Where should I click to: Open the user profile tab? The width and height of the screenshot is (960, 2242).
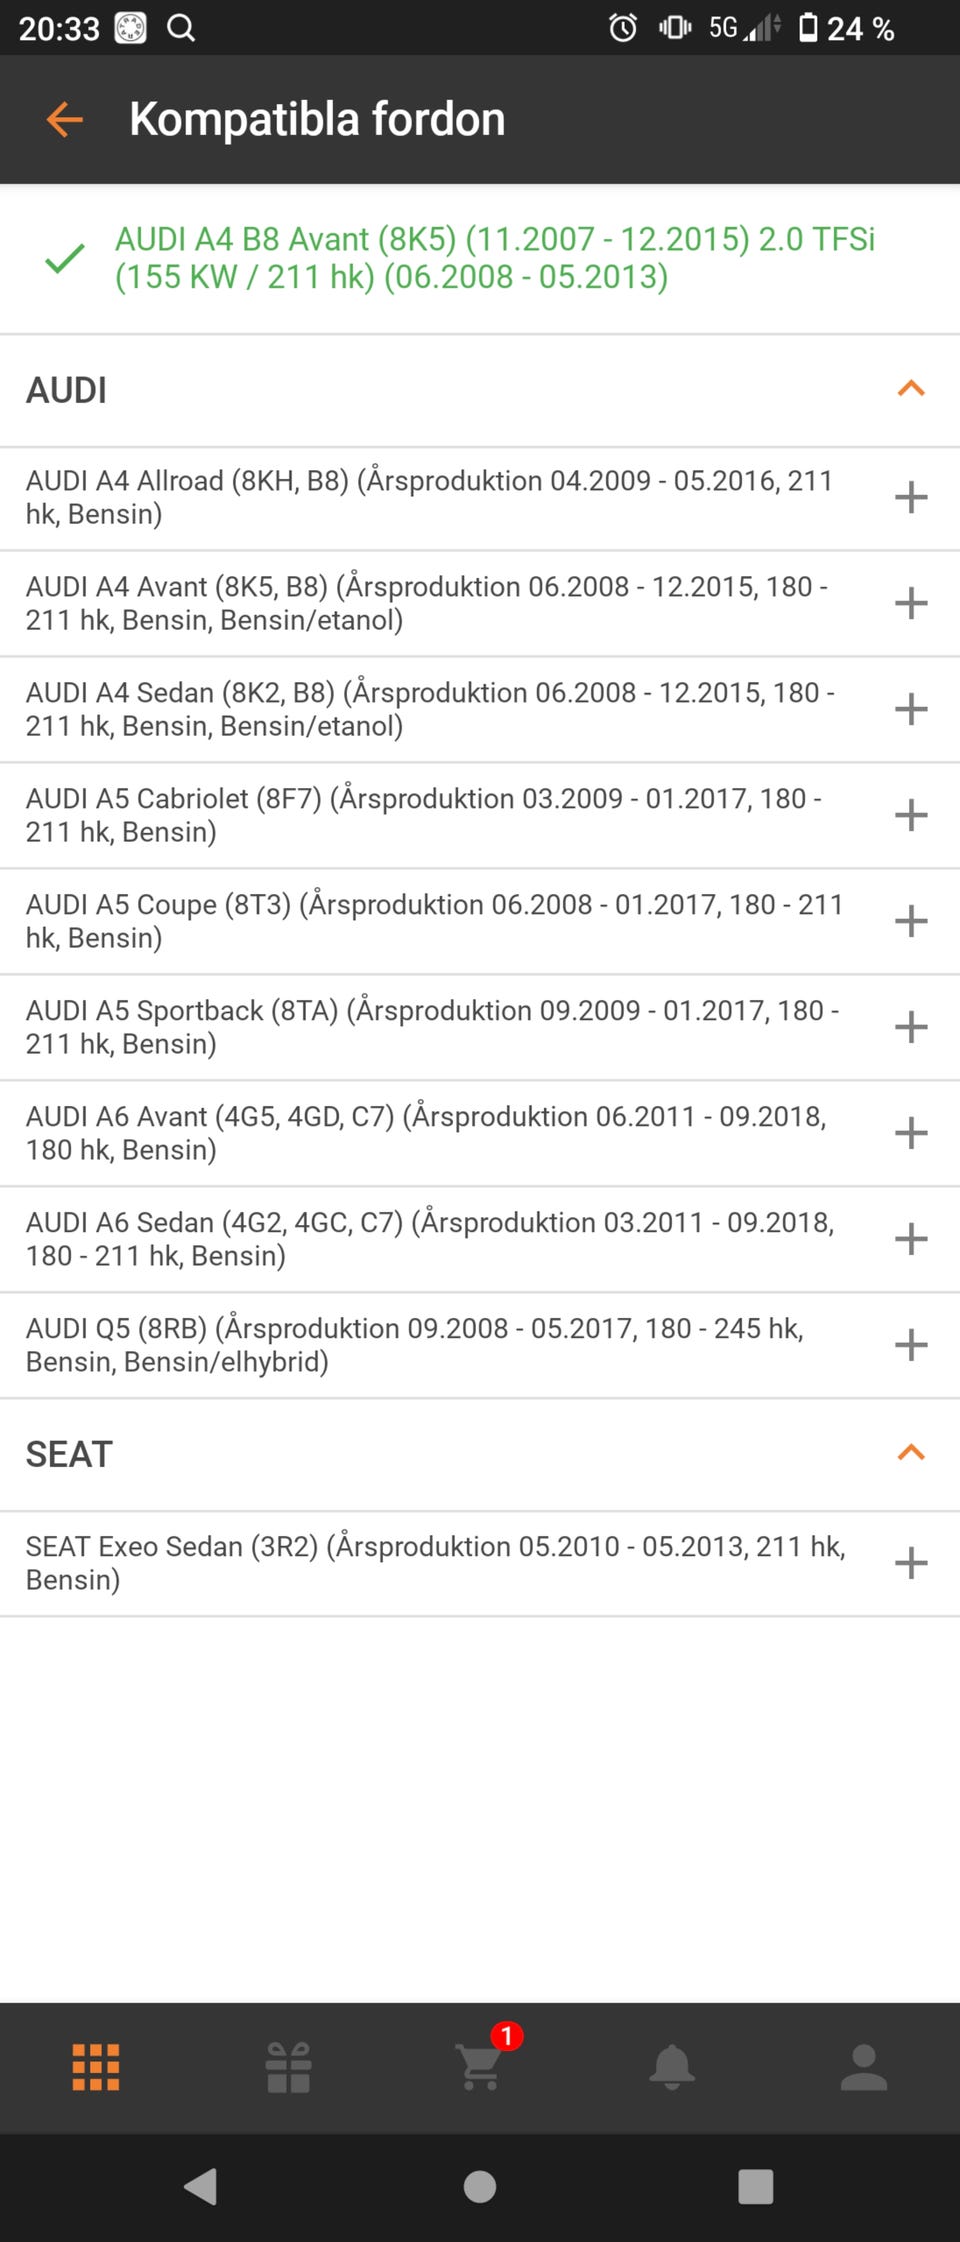[864, 2066]
